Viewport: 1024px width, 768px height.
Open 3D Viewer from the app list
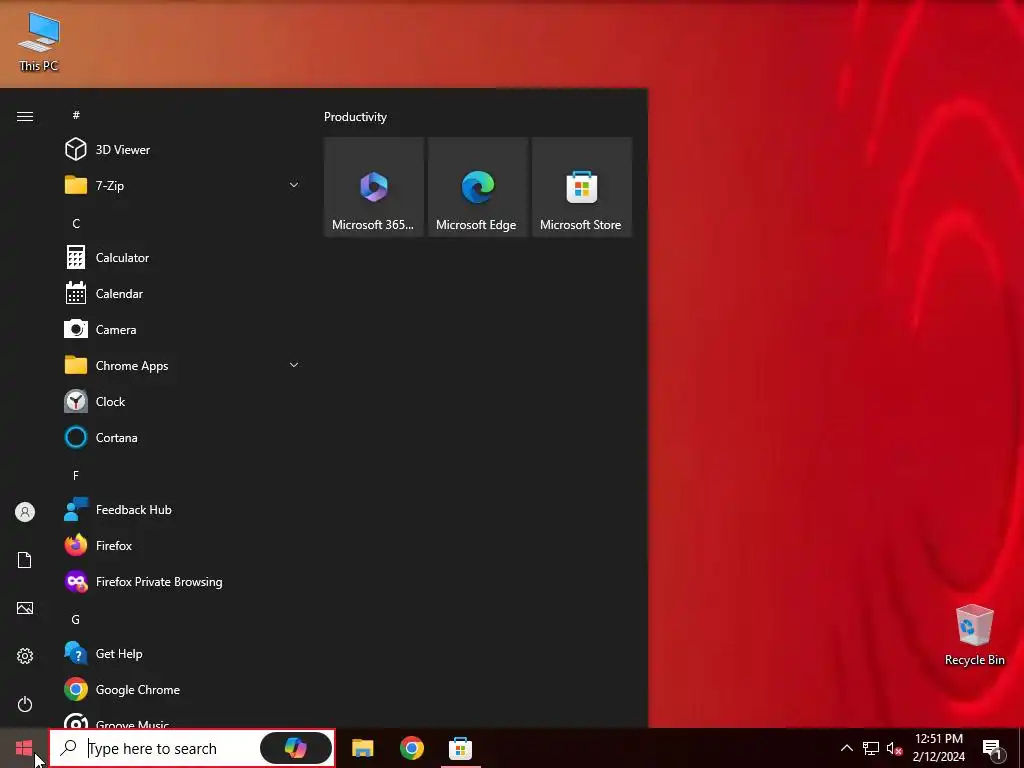[x=183, y=150]
